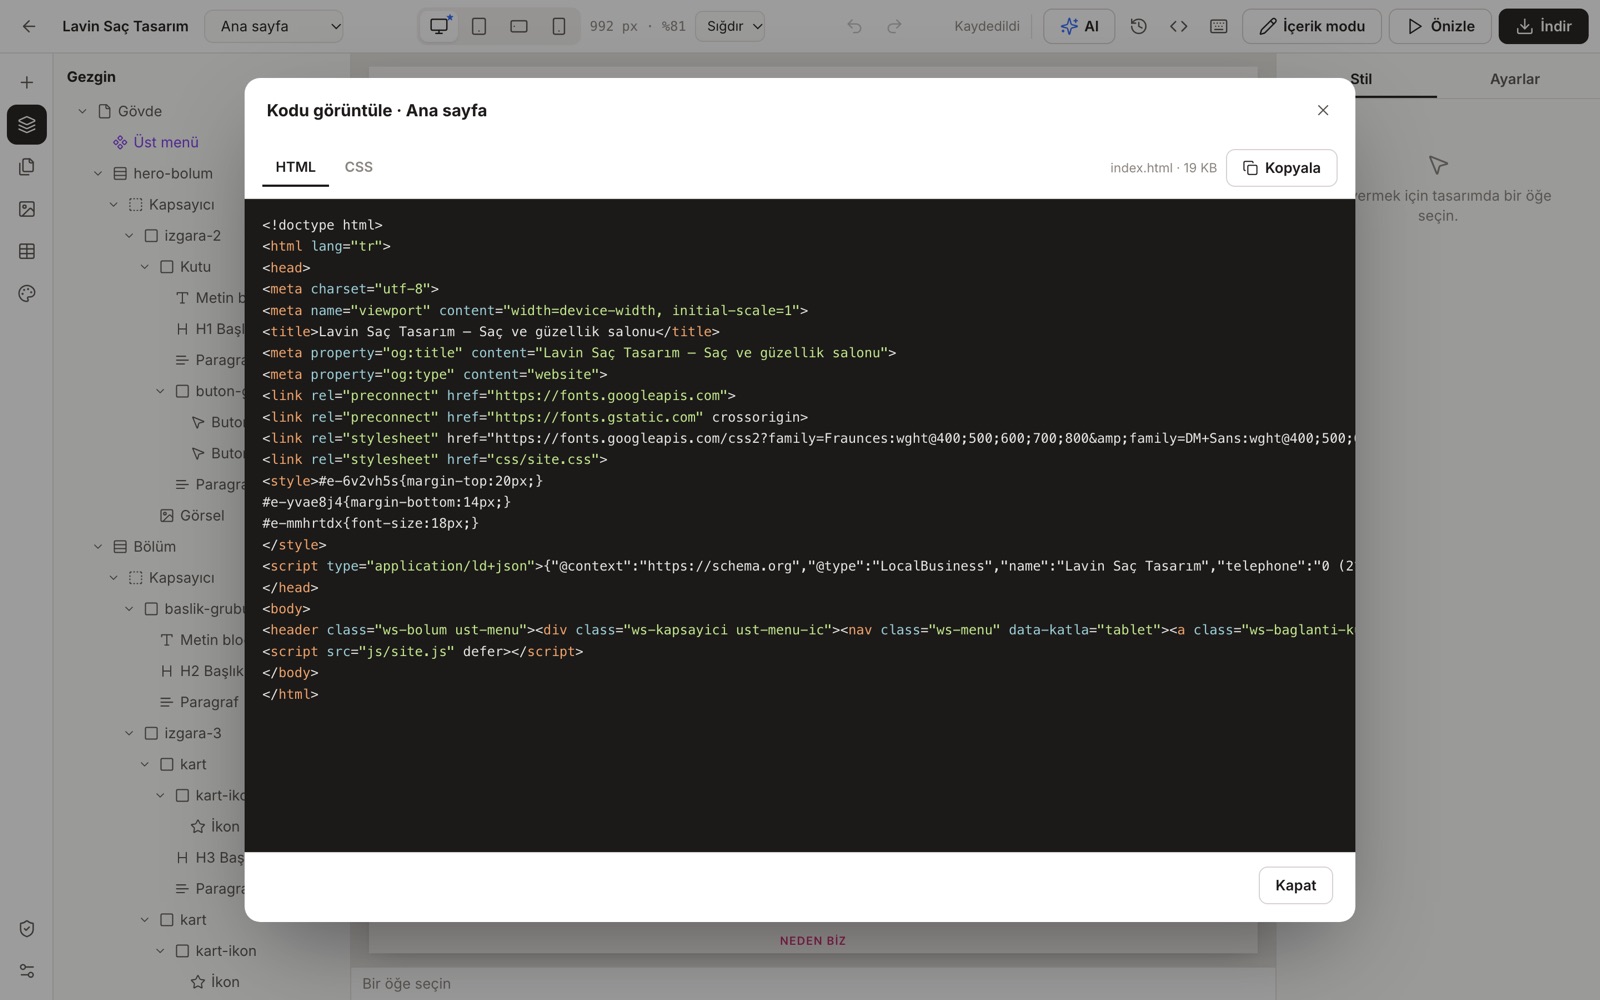Screen dimensions: 1600x1000
Task: Click the İndir download button
Action: click(1543, 26)
